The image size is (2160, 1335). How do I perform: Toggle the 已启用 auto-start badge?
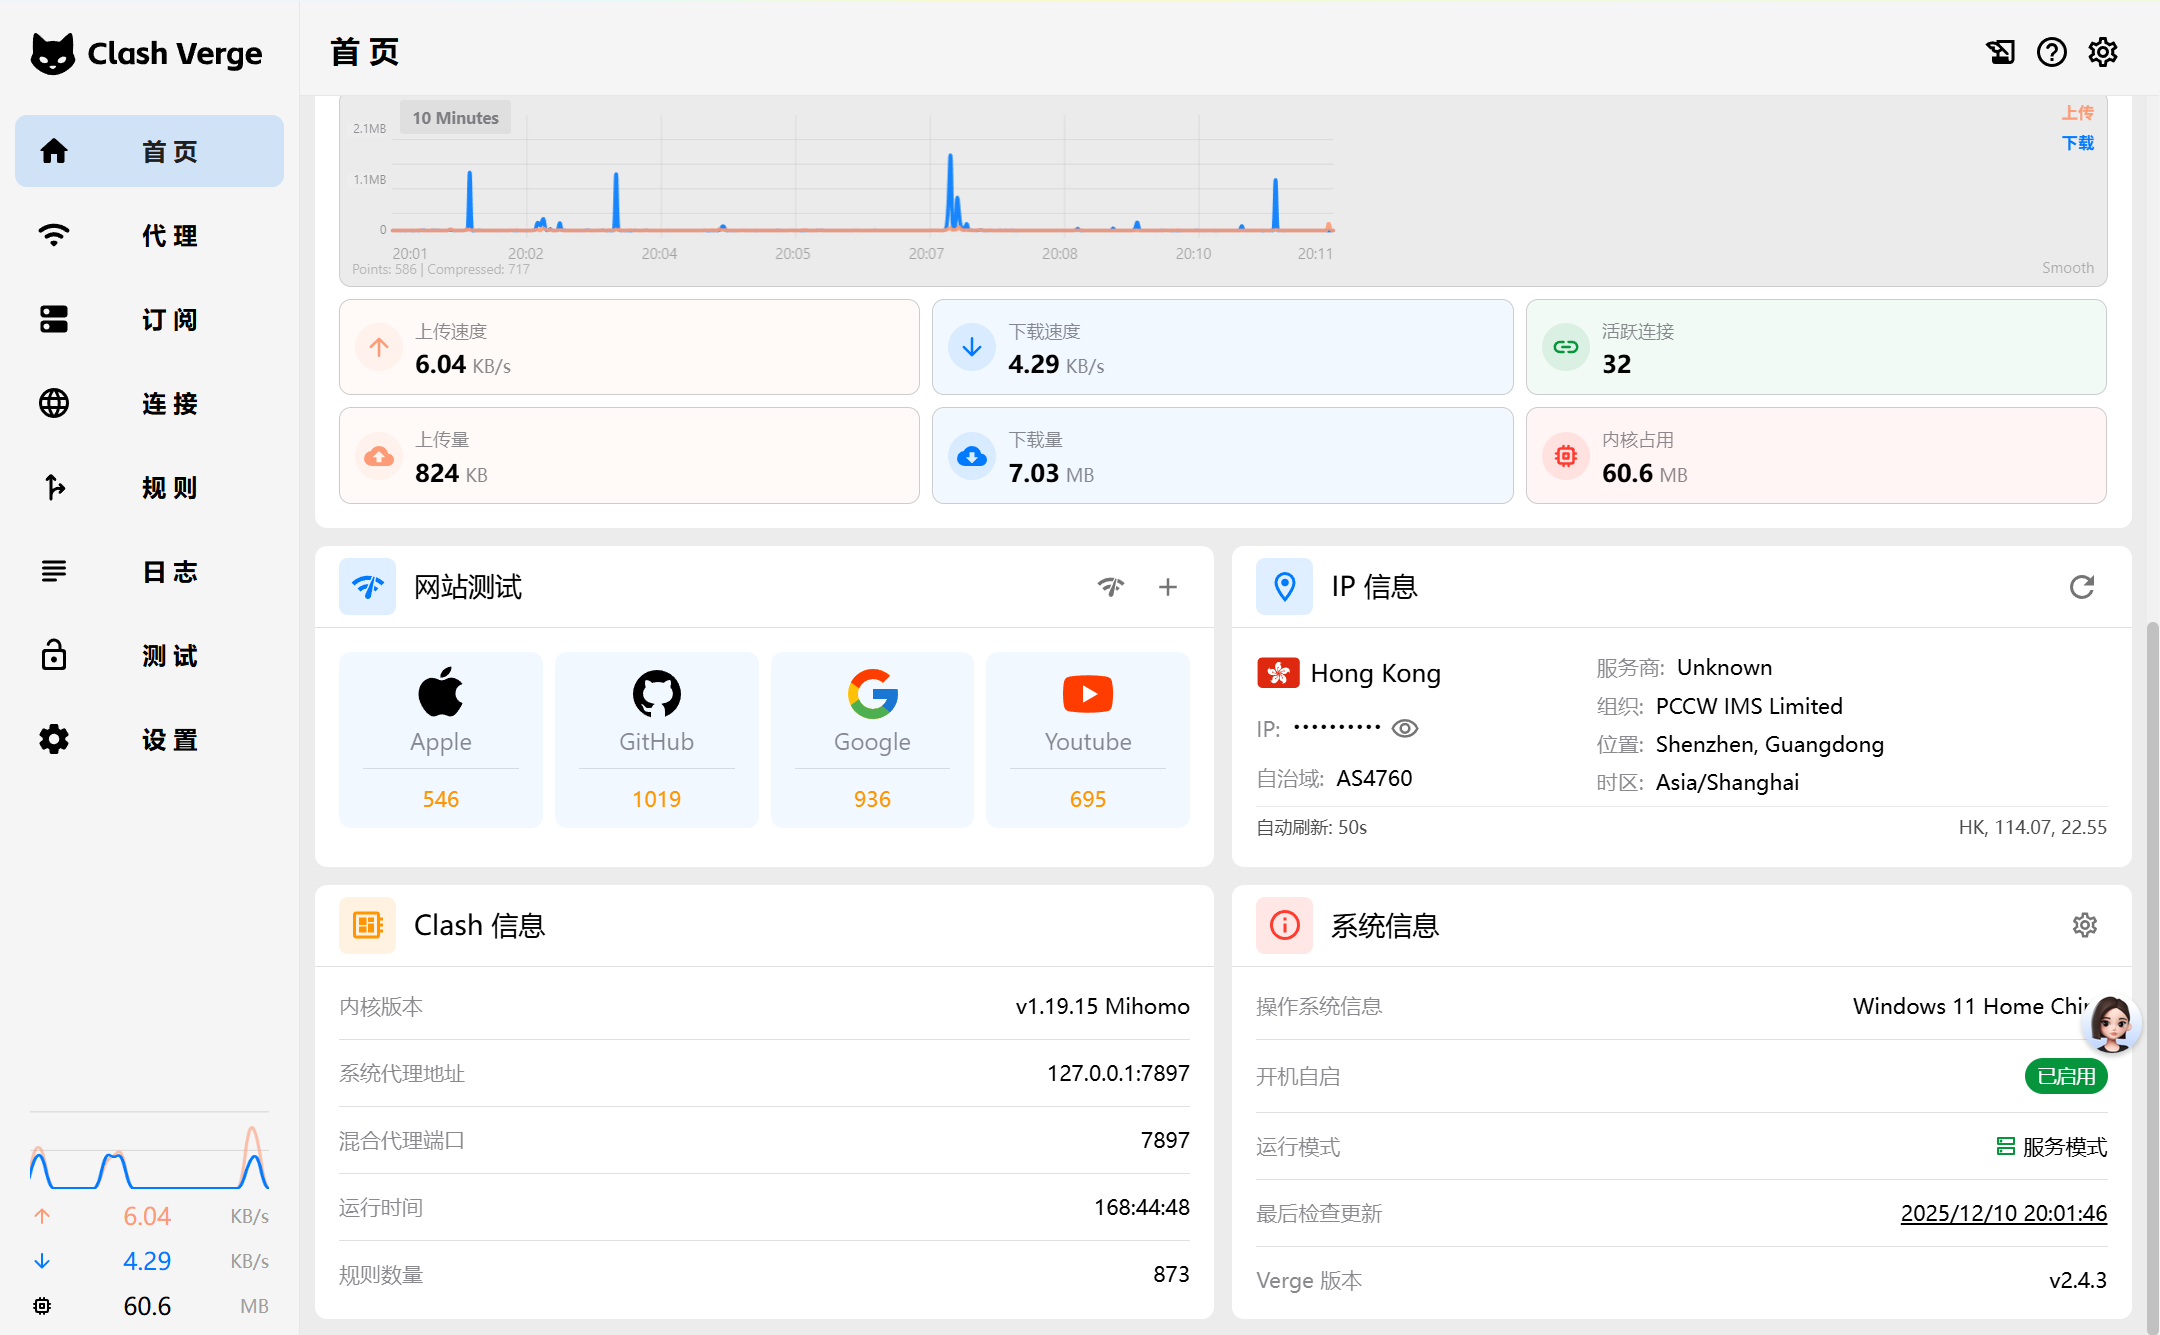point(2065,1076)
